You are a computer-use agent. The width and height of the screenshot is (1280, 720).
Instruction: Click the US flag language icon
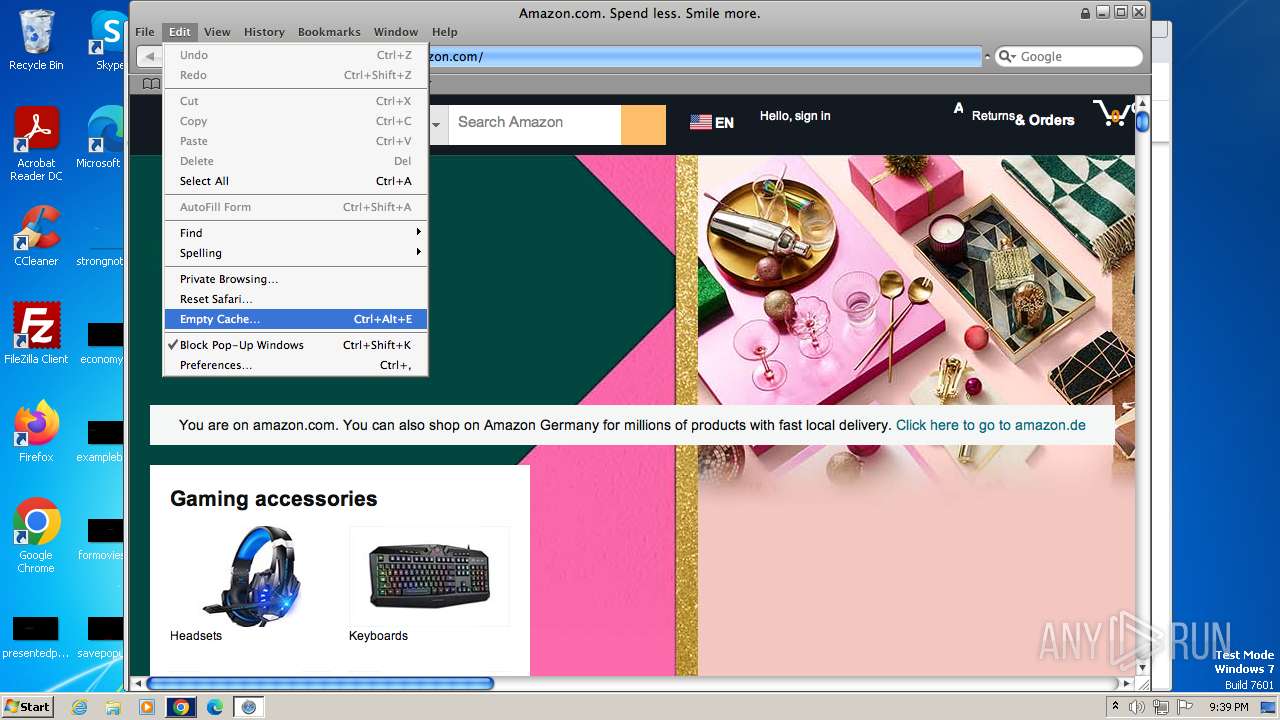[701, 122]
